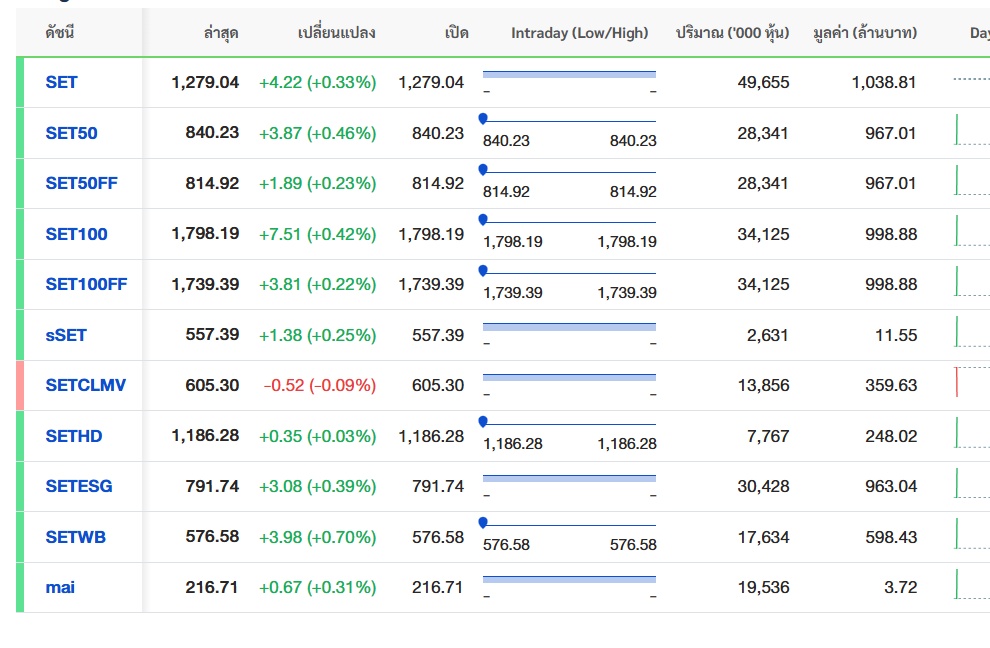Select the SETESG index link

78,486
